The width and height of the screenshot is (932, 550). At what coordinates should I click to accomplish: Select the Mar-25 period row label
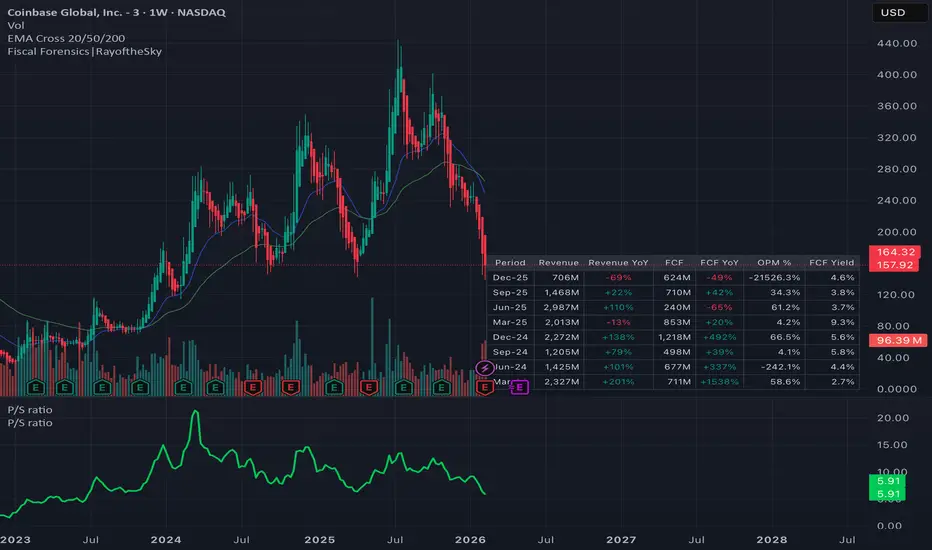pyautogui.click(x=510, y=322)
